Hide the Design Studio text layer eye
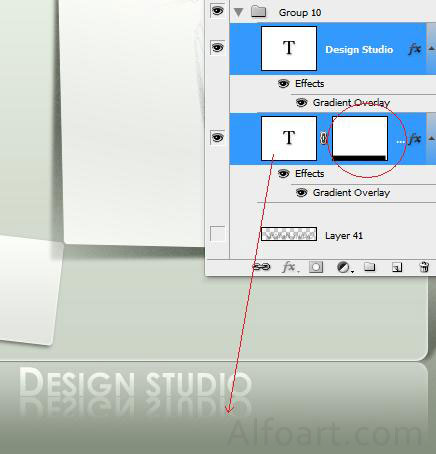 [217, 48]
